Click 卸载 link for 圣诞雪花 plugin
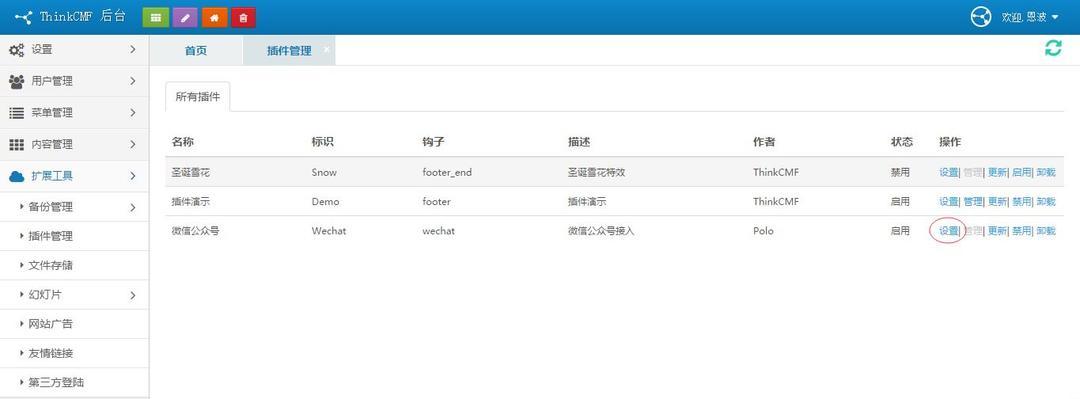Viewport: 1080px width, 399px height. pos(1046,172)
